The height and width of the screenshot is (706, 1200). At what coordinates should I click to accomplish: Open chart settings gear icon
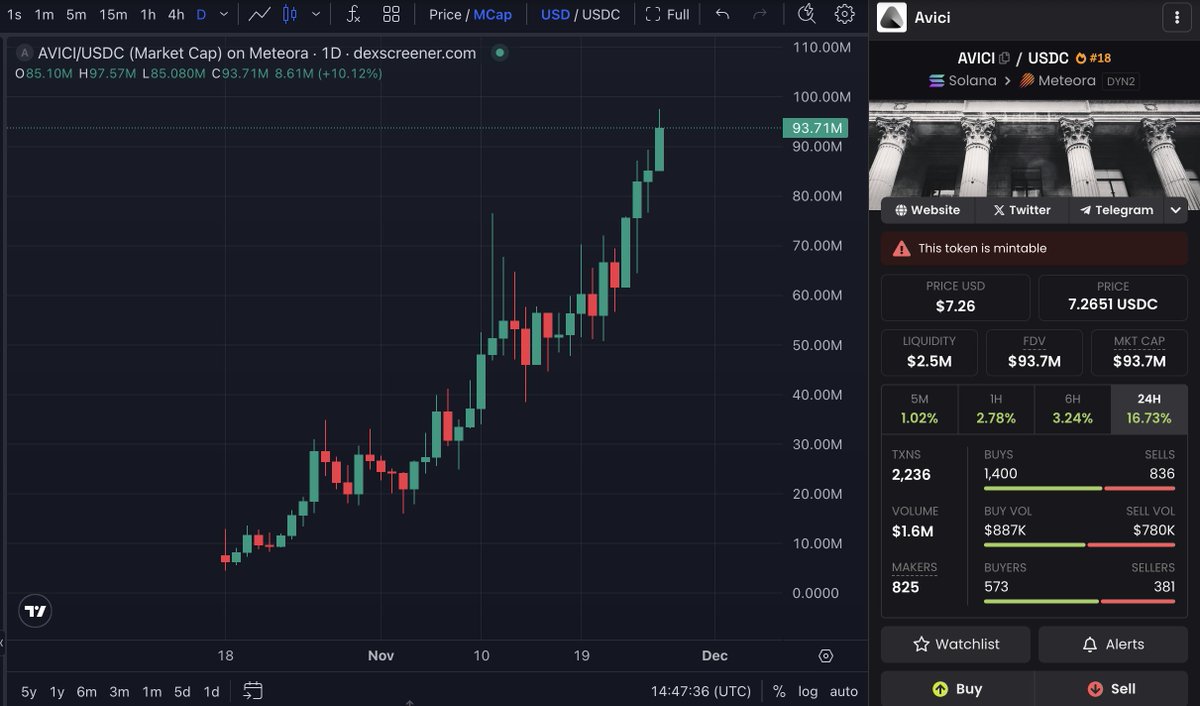845,15
